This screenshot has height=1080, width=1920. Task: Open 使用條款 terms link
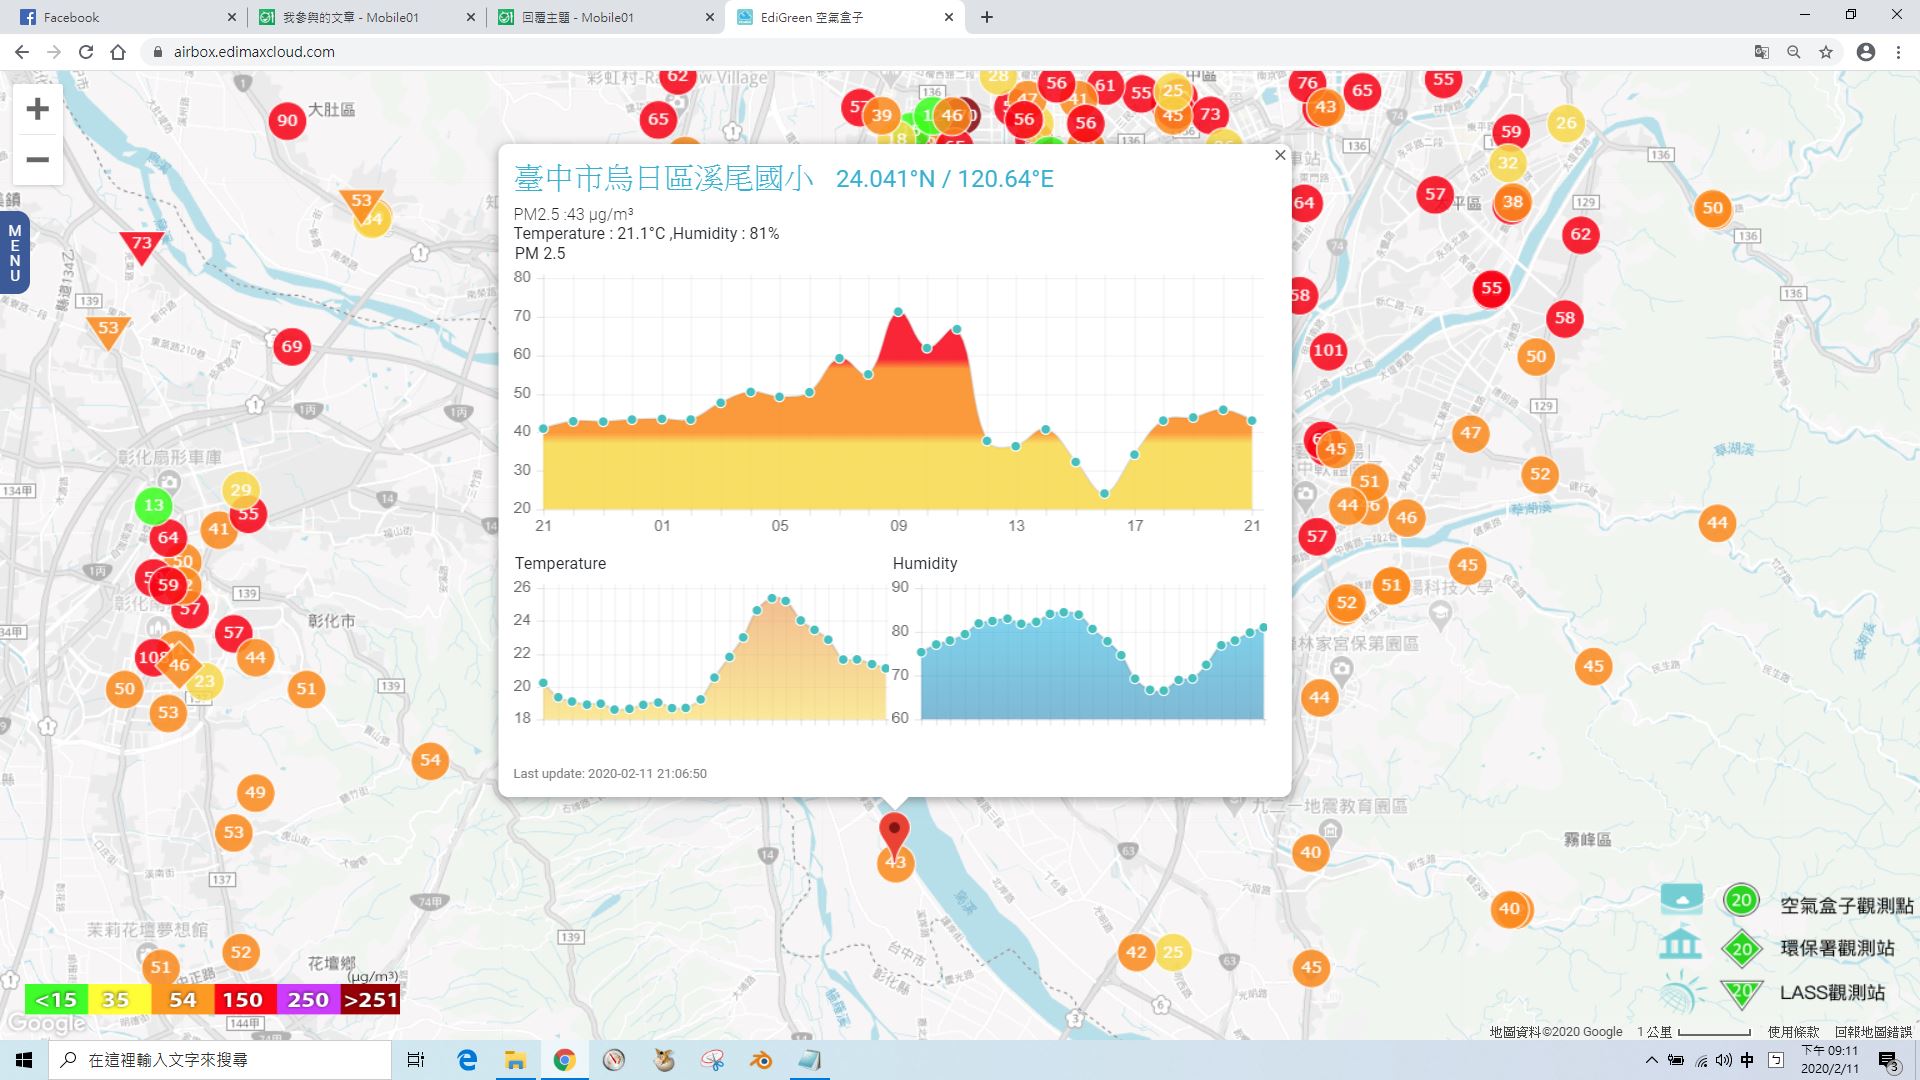pyautogui.click(x=1793, y=1032)
